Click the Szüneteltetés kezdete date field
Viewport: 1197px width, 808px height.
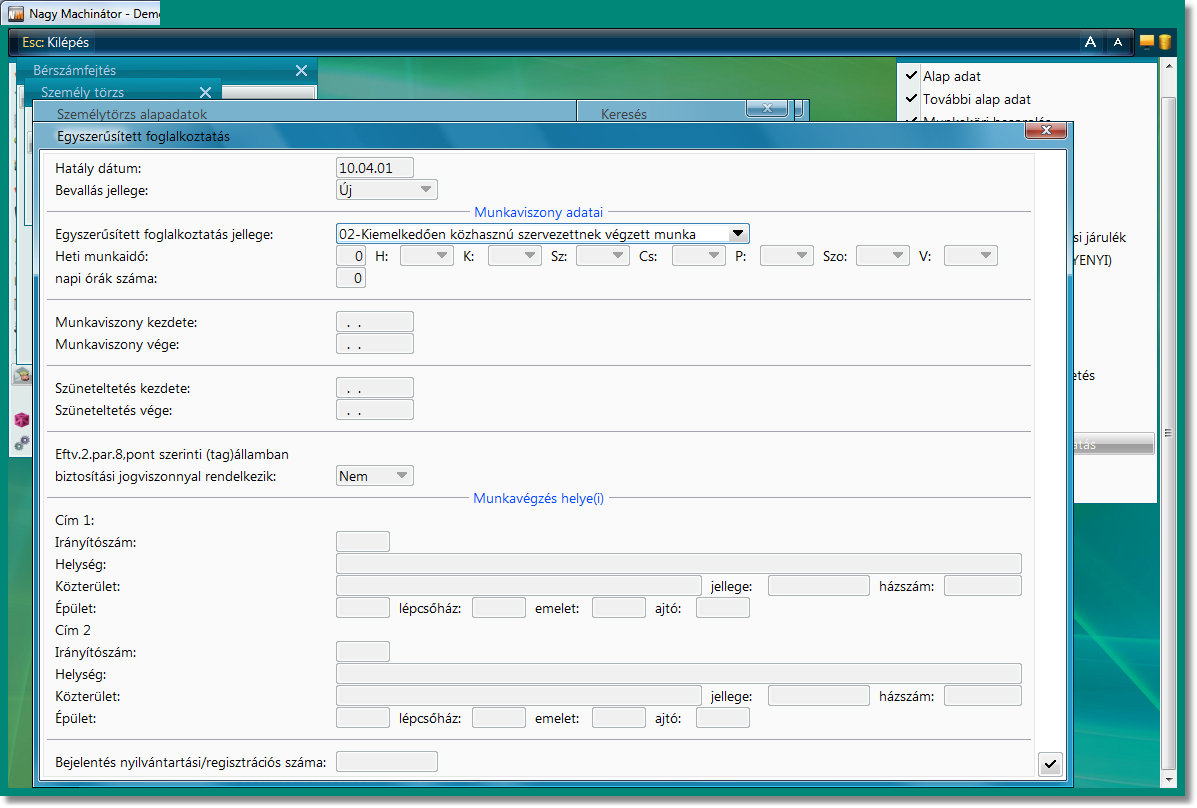[x=375, y=387]
